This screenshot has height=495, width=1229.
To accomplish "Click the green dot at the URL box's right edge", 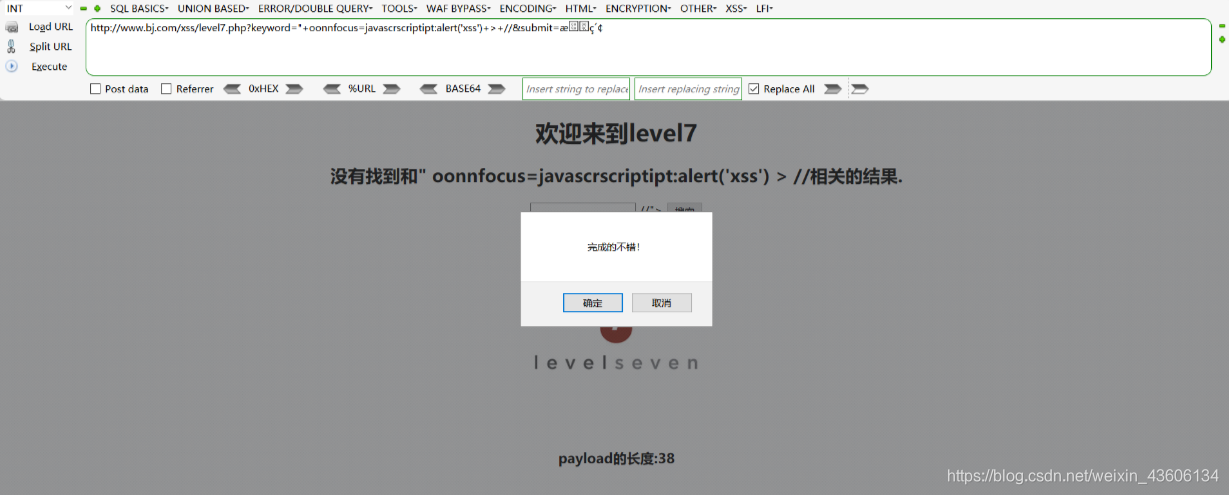I will (1221, 39).
